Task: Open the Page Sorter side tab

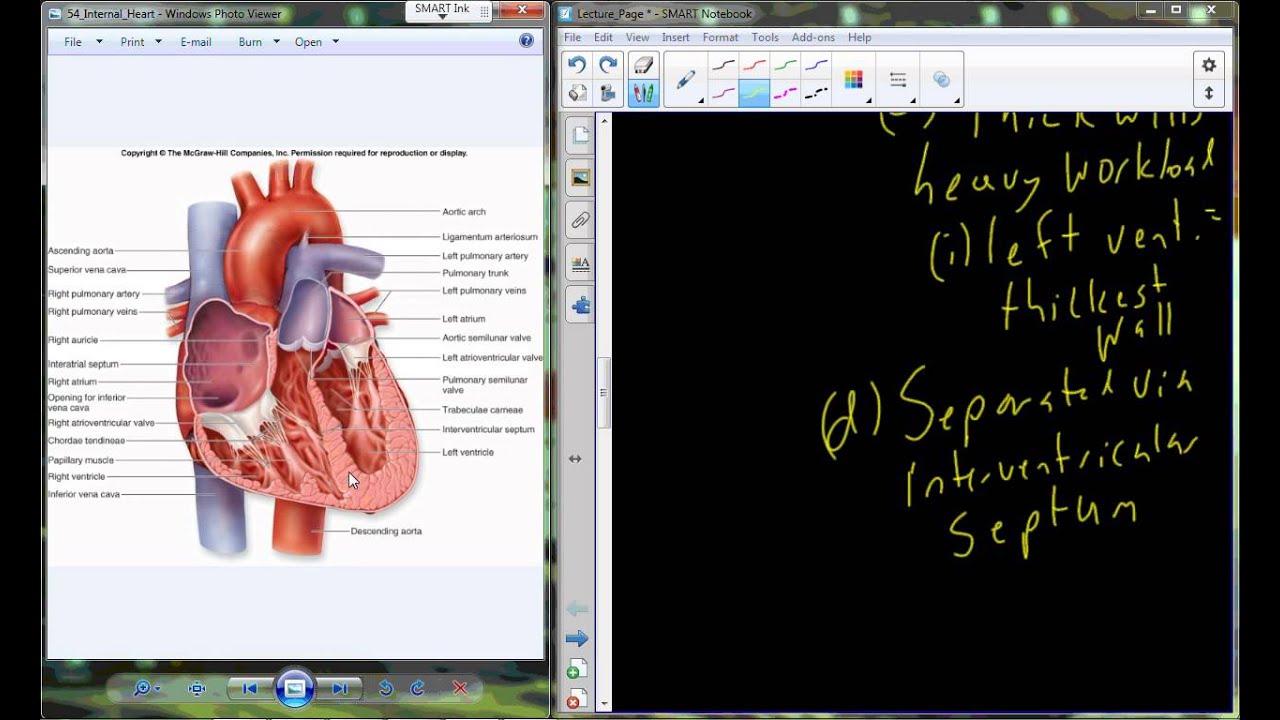Action: click(x=580, y=135)
